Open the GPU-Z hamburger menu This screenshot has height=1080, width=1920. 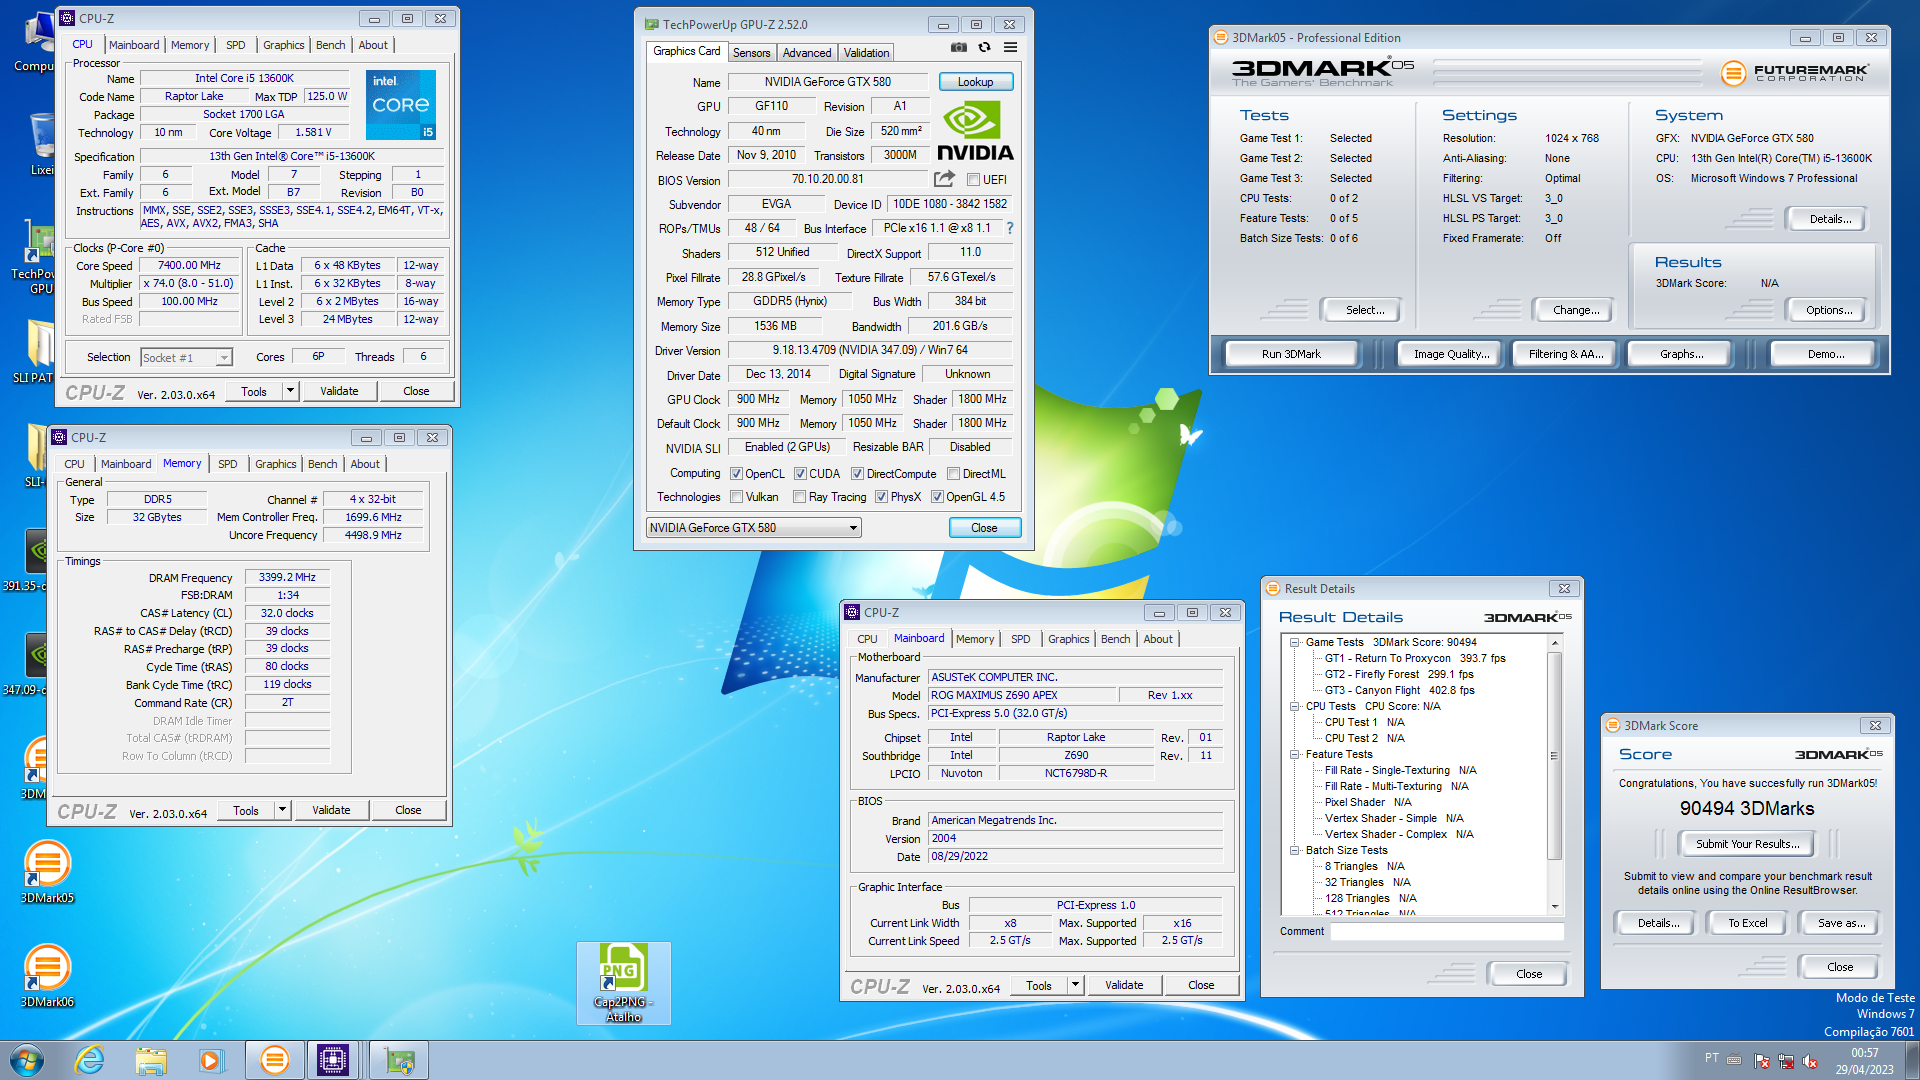click(x=1010, y=47)
